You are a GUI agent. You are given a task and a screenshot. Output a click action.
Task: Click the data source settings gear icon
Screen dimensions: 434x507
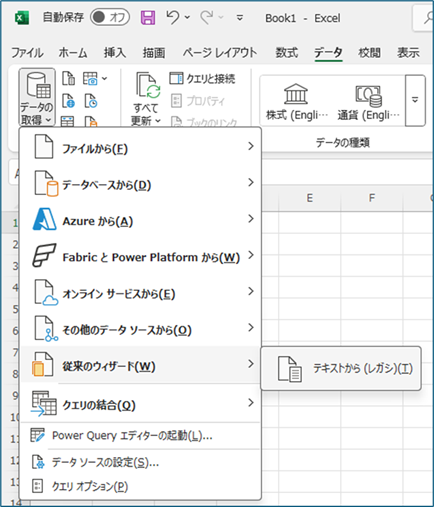[38, 462]
